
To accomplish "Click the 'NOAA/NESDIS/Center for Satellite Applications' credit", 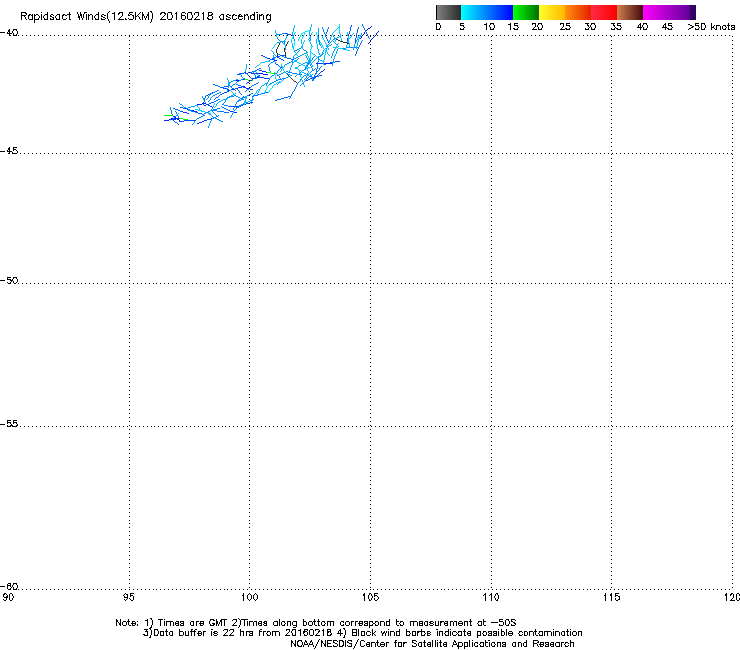I will (432, 644).
